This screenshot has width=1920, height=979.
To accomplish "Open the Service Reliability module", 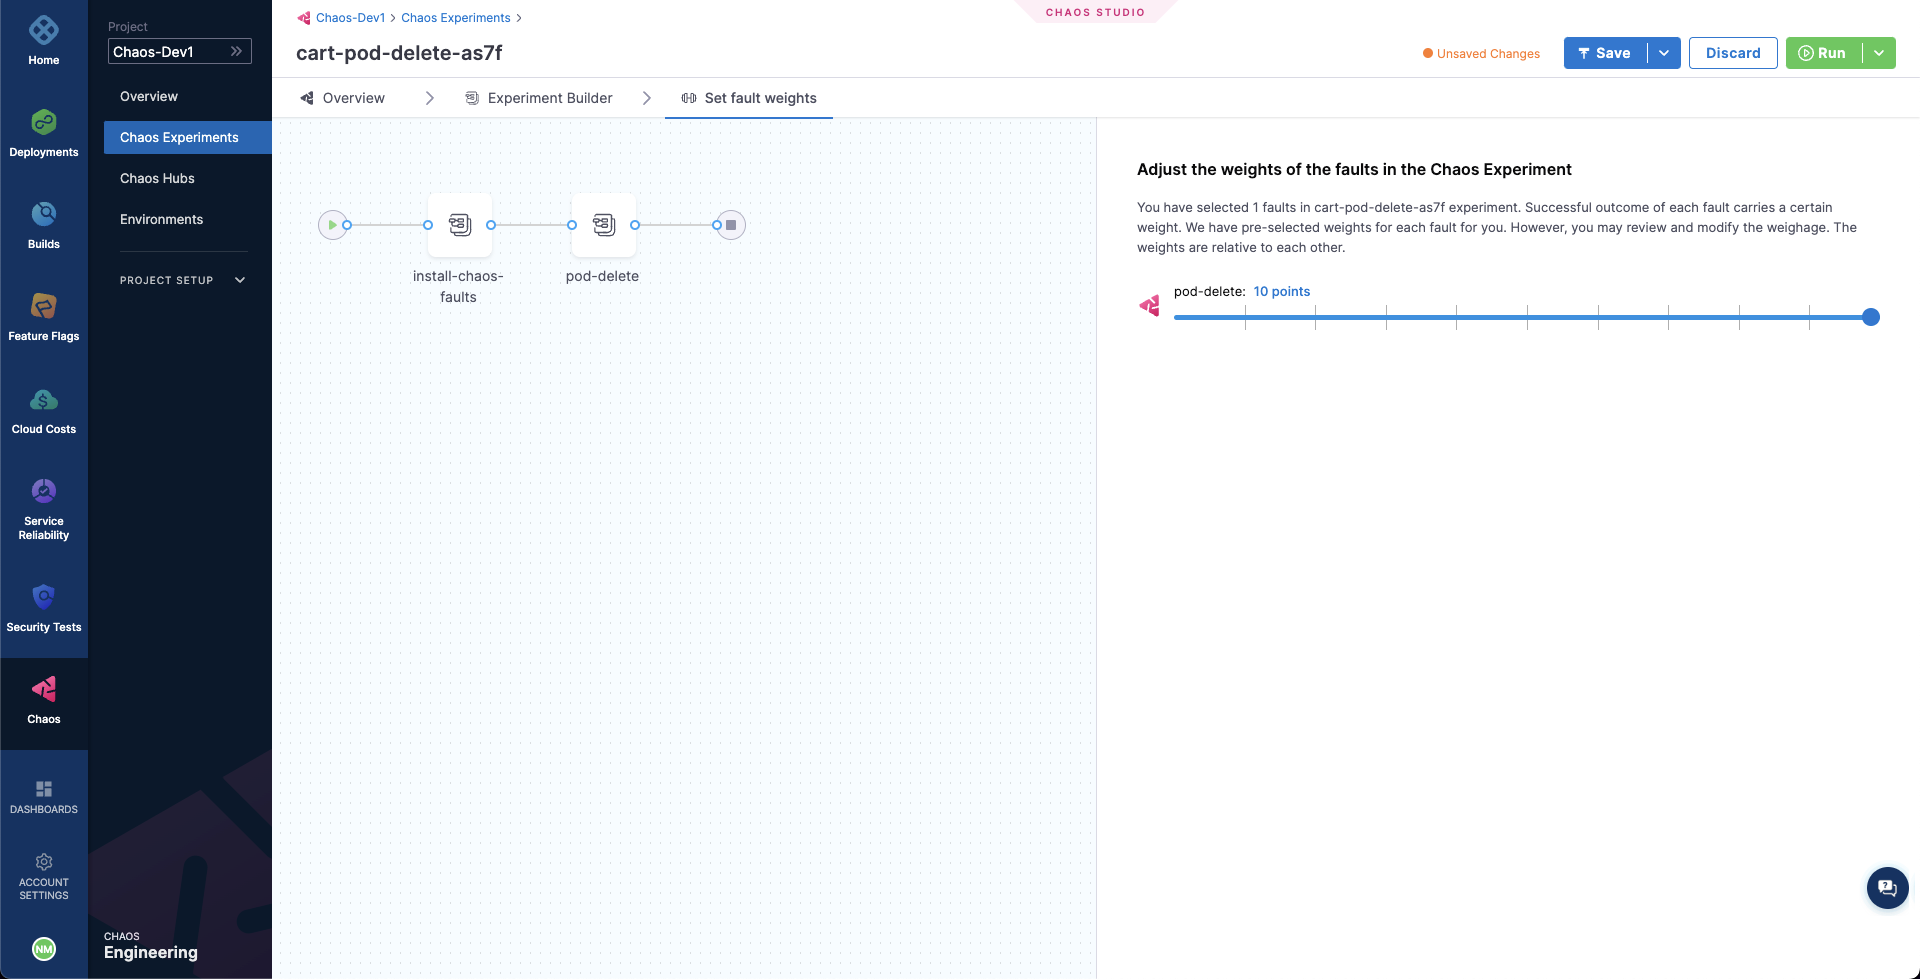I will (44, 510).
